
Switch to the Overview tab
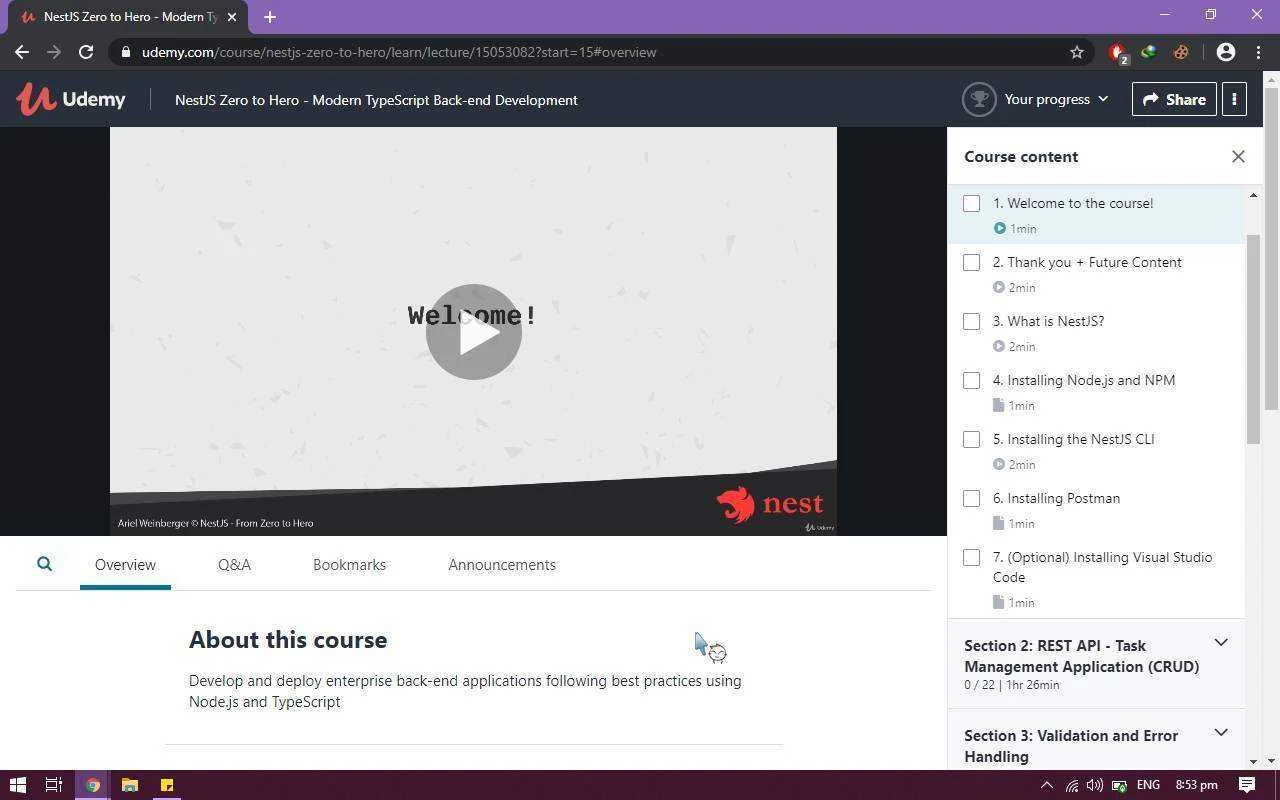point(125,565)
